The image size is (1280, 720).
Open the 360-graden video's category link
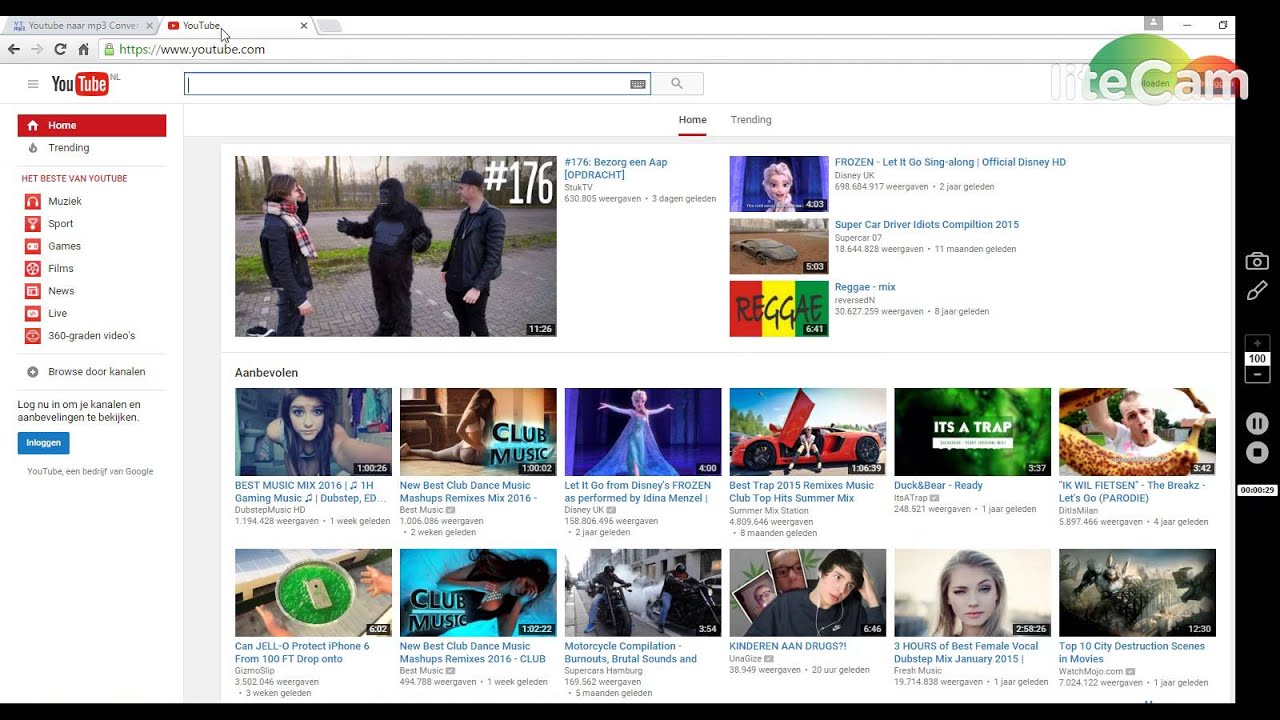pos(92,336)
